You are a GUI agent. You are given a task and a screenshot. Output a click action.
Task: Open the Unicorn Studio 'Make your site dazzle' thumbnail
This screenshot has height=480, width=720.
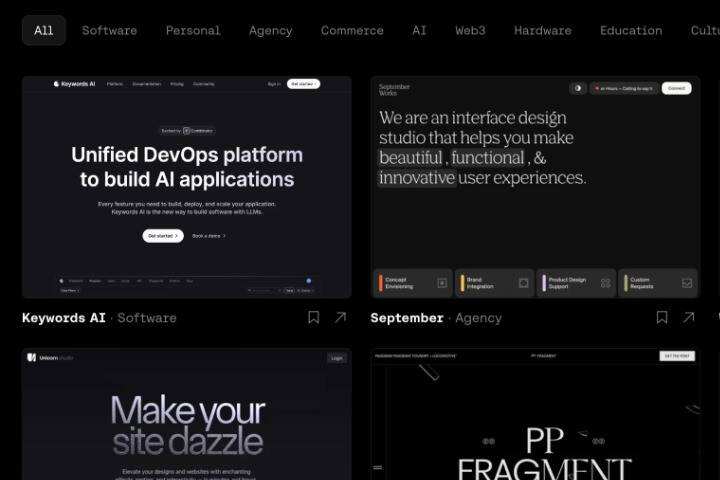click(x=187, y=414)
